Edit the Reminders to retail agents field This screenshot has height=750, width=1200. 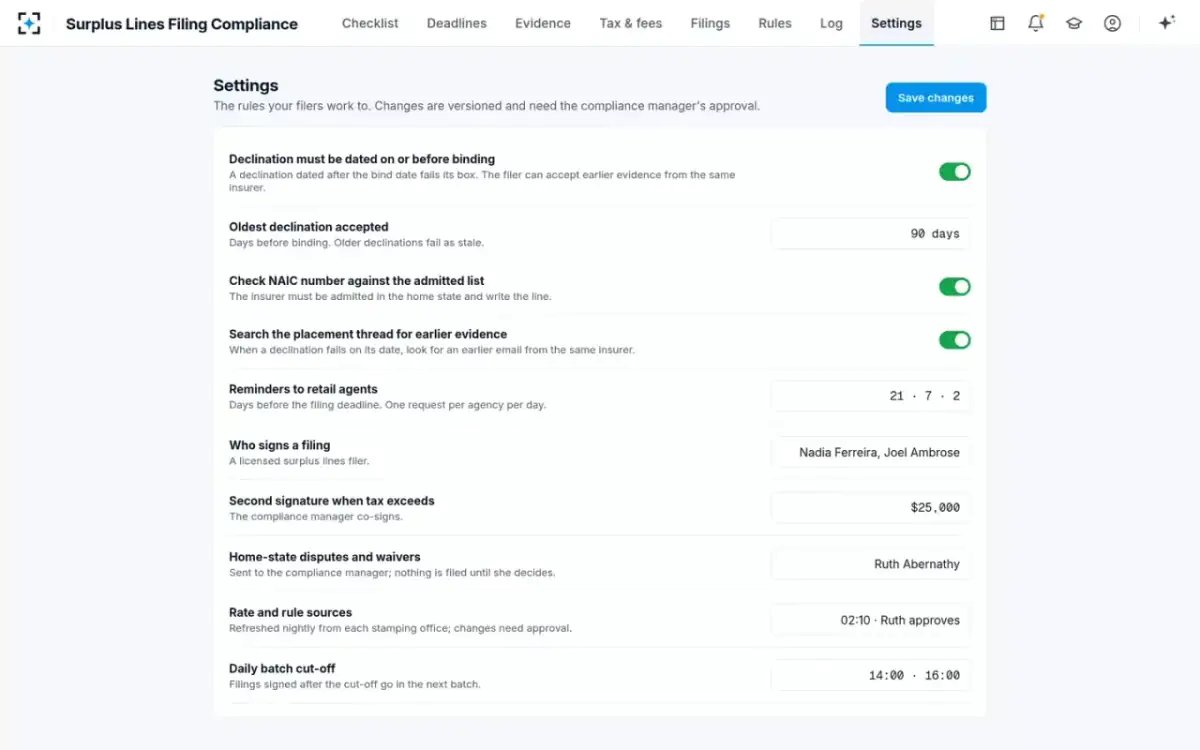pos(870,396)
